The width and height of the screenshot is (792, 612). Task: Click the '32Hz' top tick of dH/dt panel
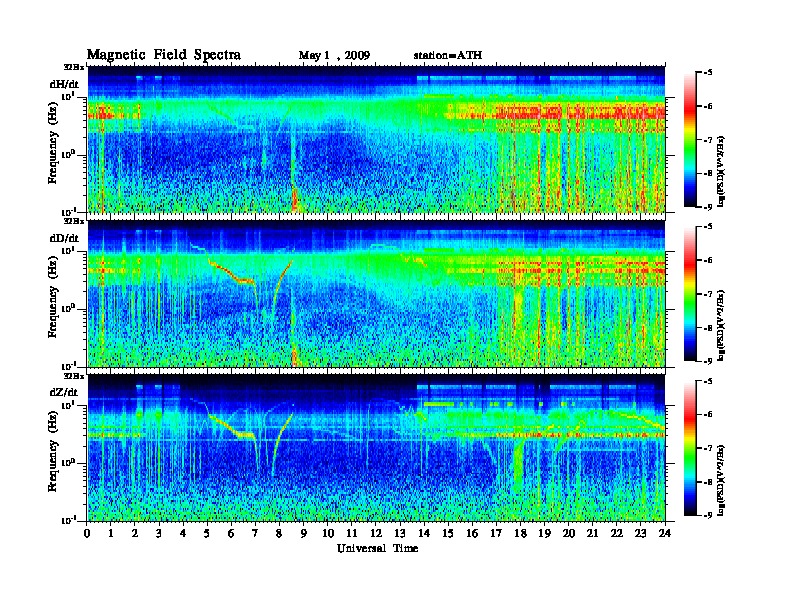coord(73,67)
